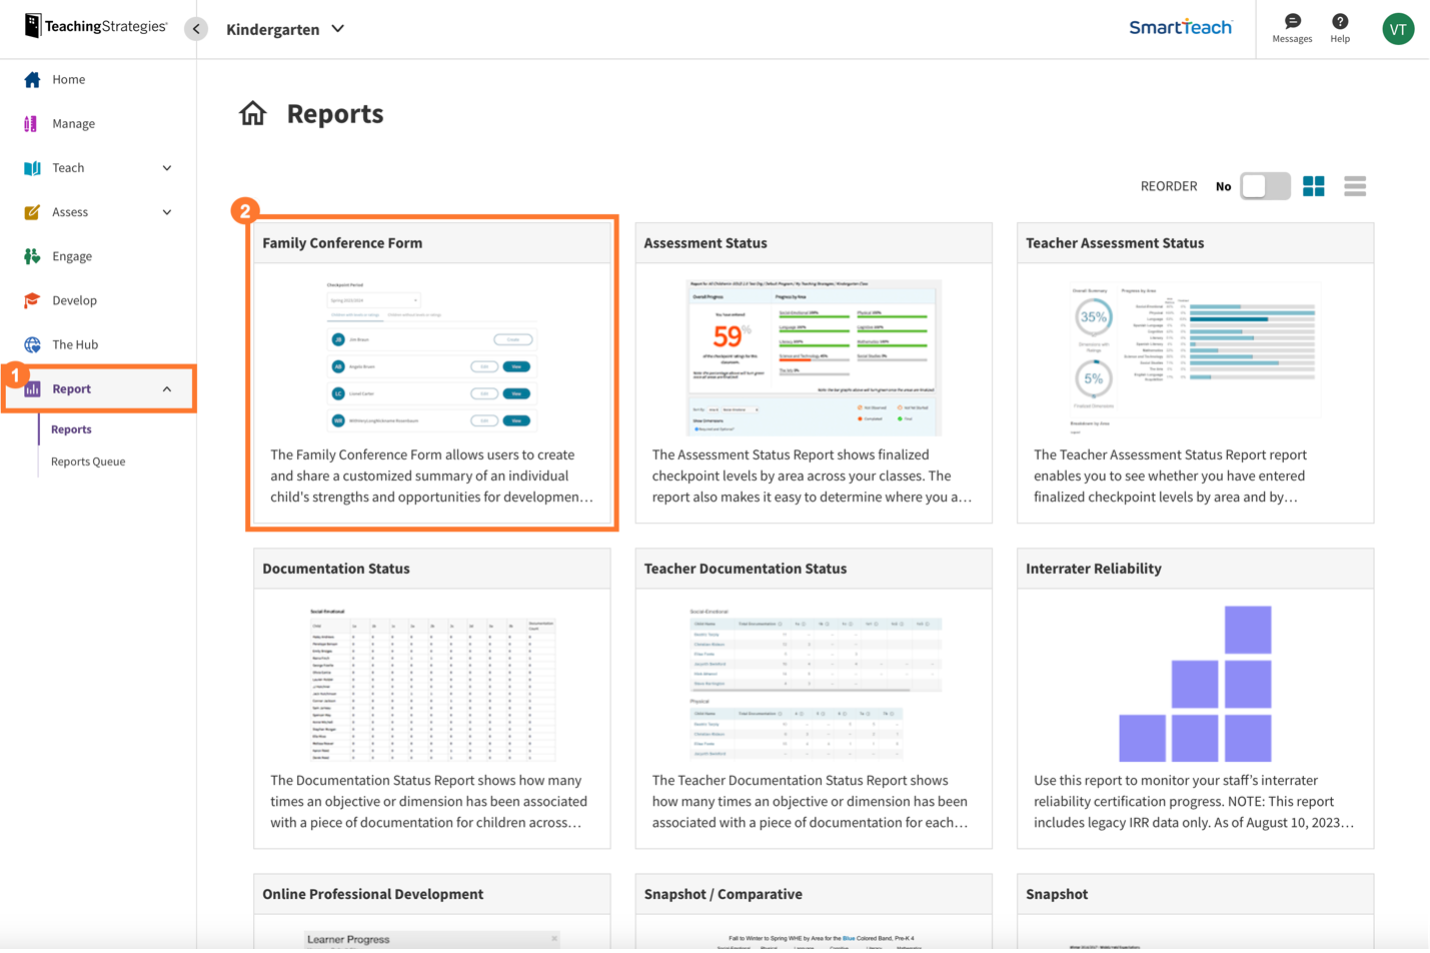Viewport: 1430px width, 953px height.
Task: Collapse the sidebar with the back arrow
Action: [196, 29]
